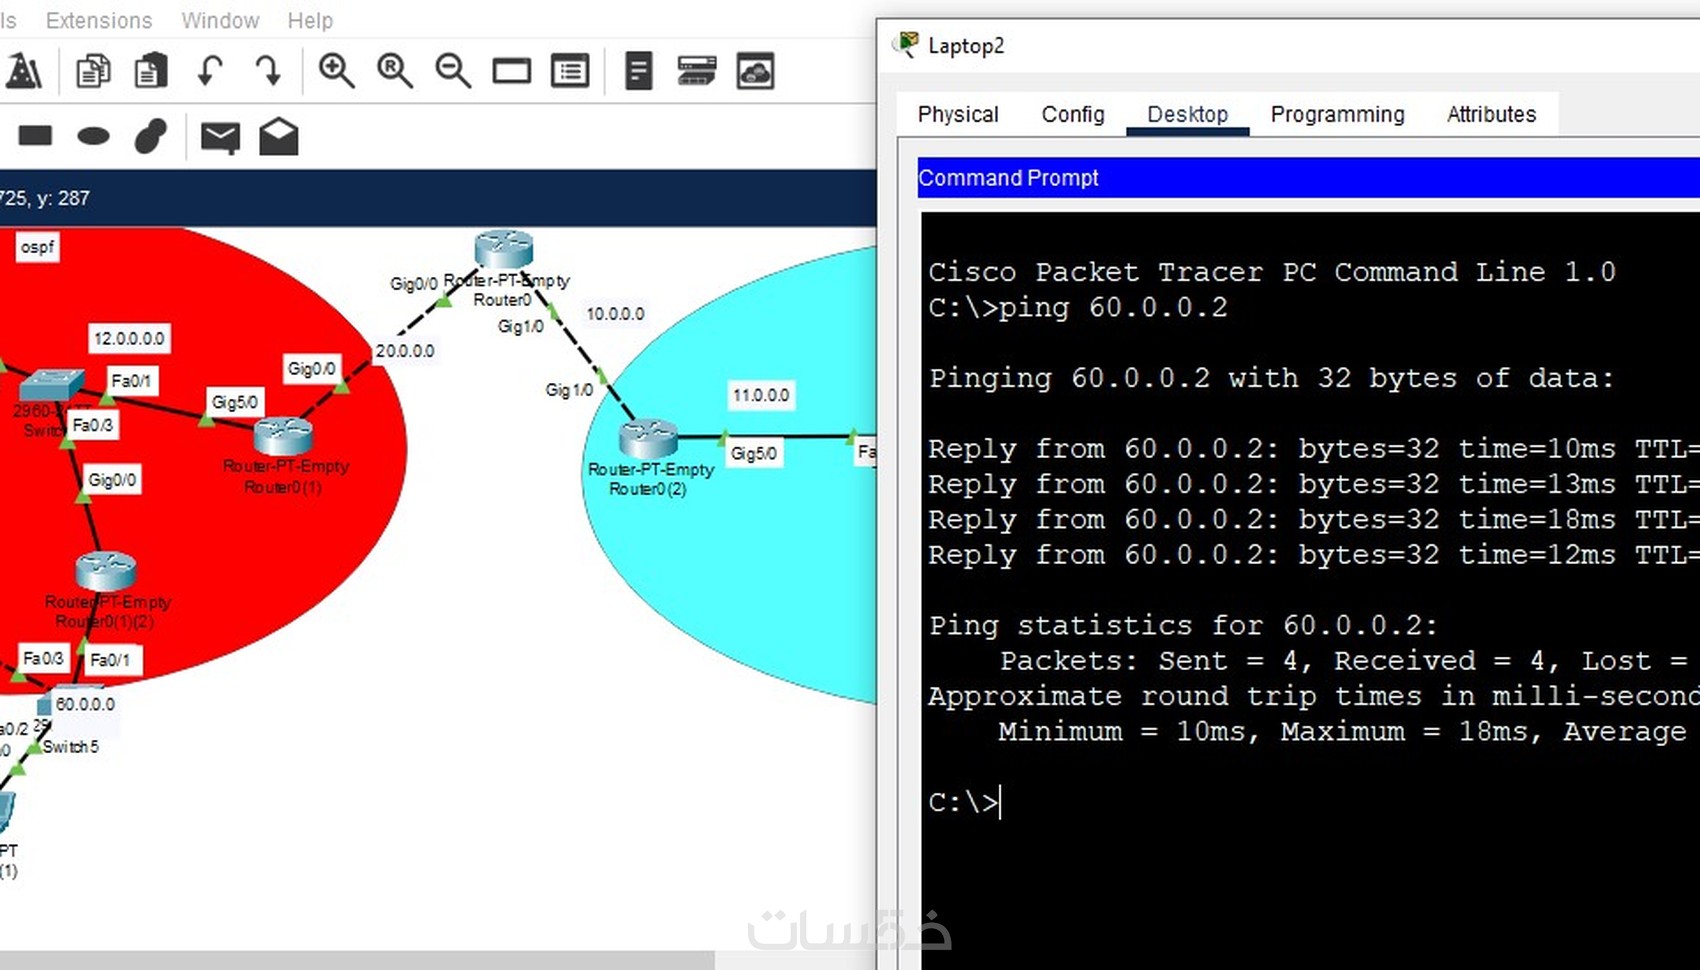Click the Gig5/0 label left of Router0(1)

pyautogui.click(x=235, y=402)
